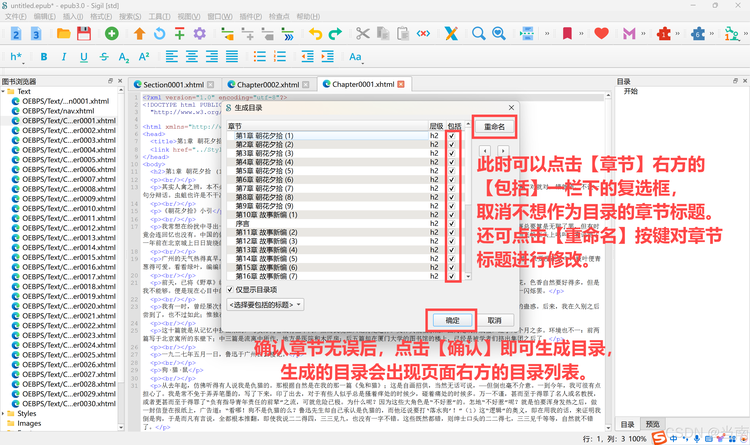The image size is (750, 445).
Task: Click the red heart donate icon
Action: tap(601, 33)
